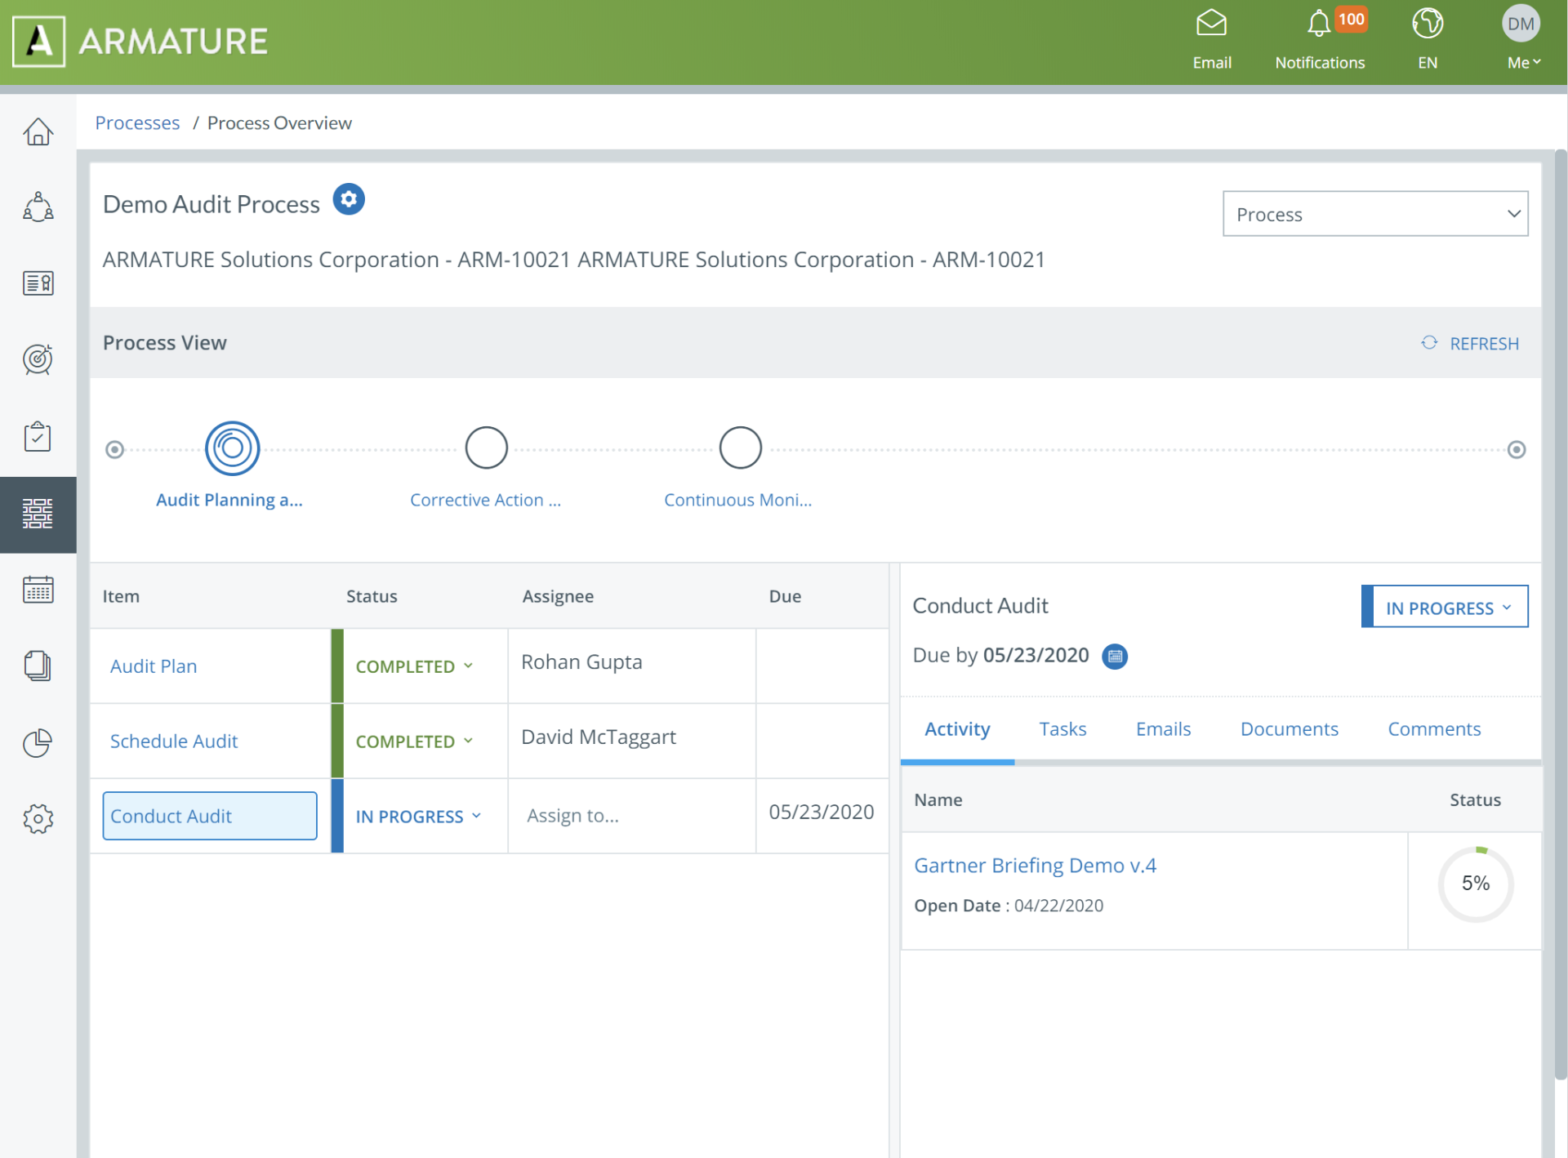Open the Email envelope icon

1211,24
